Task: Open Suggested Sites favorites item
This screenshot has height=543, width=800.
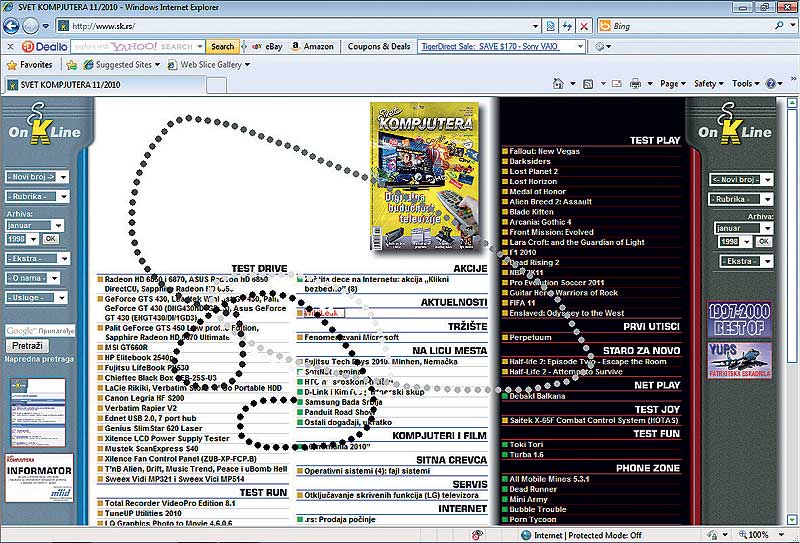Action: (121, 65)
